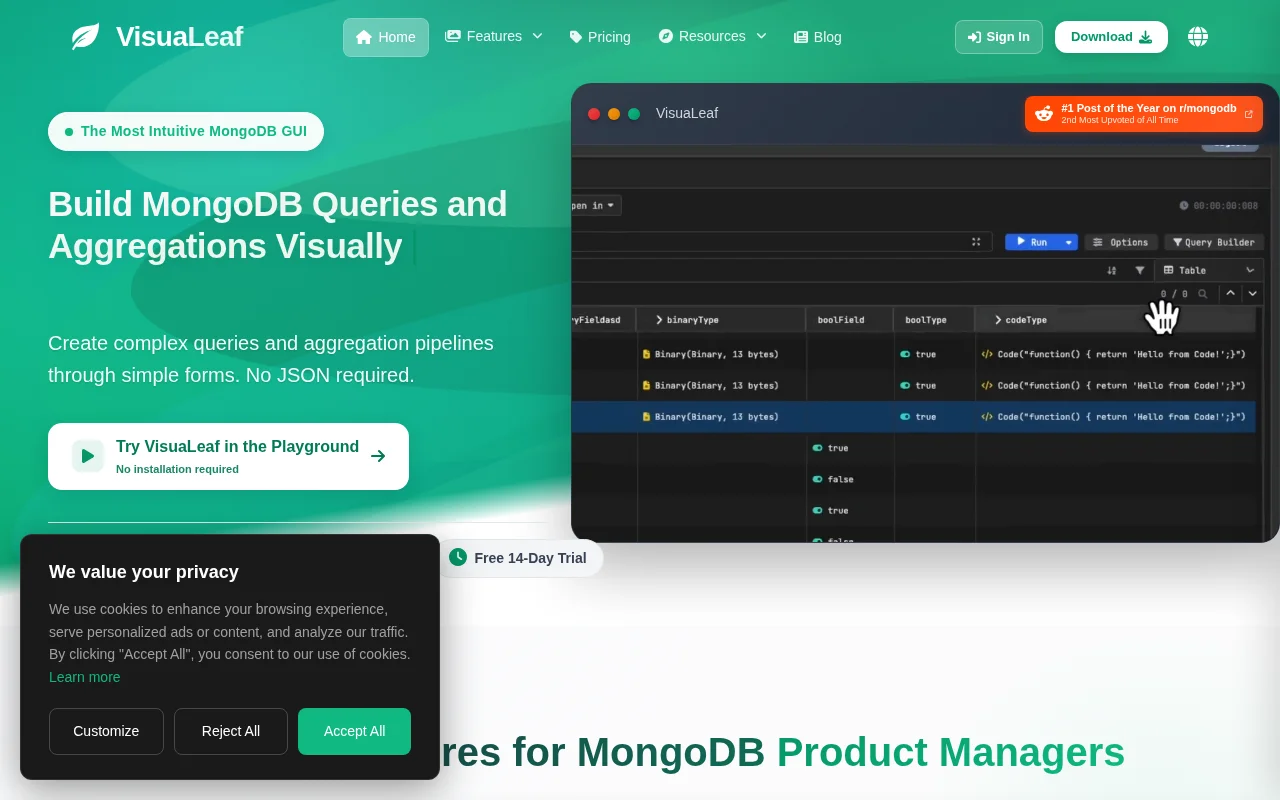Screen dimensions: 1280x800
Task: Open the arrow dropdown beside Run
Action: click(1068, 242)
